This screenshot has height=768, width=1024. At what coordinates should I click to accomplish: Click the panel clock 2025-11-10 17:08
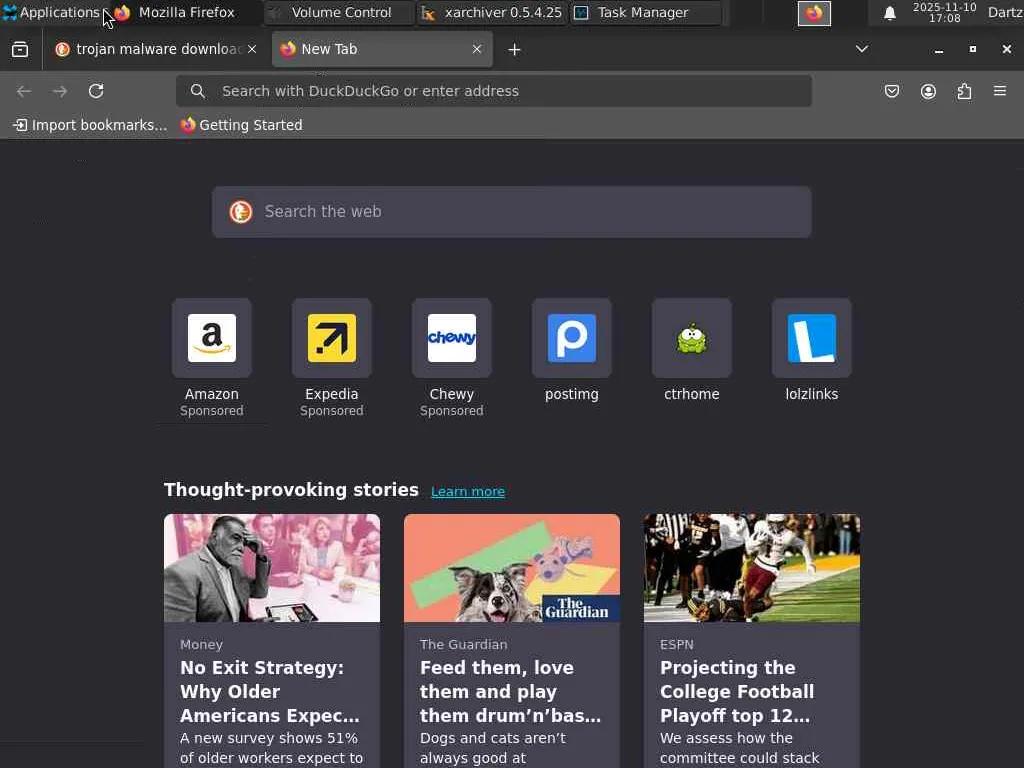(x=944, y=12)
